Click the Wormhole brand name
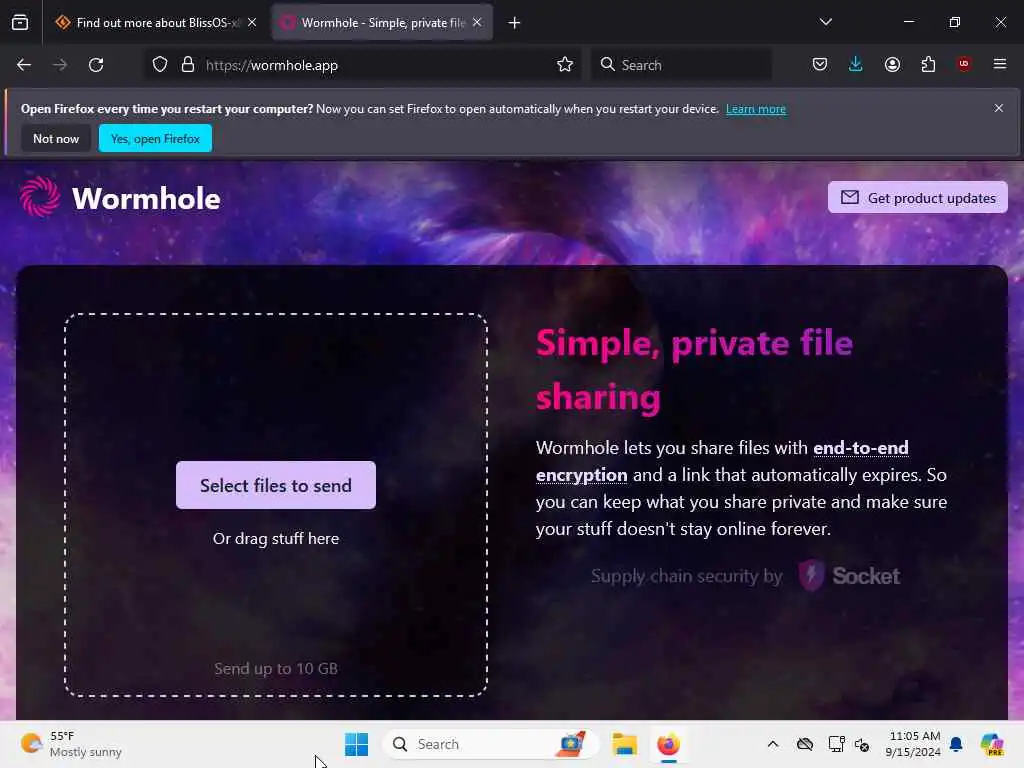The height and width of the screenshot is (768, 1024). [146, 199]
